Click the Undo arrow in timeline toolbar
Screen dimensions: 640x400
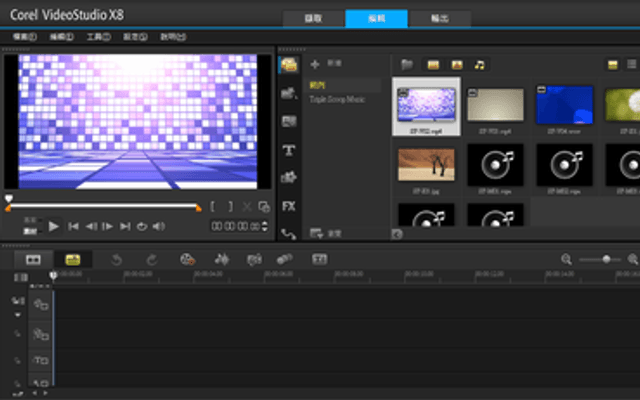pyautogui.click(x=117, y=260)
